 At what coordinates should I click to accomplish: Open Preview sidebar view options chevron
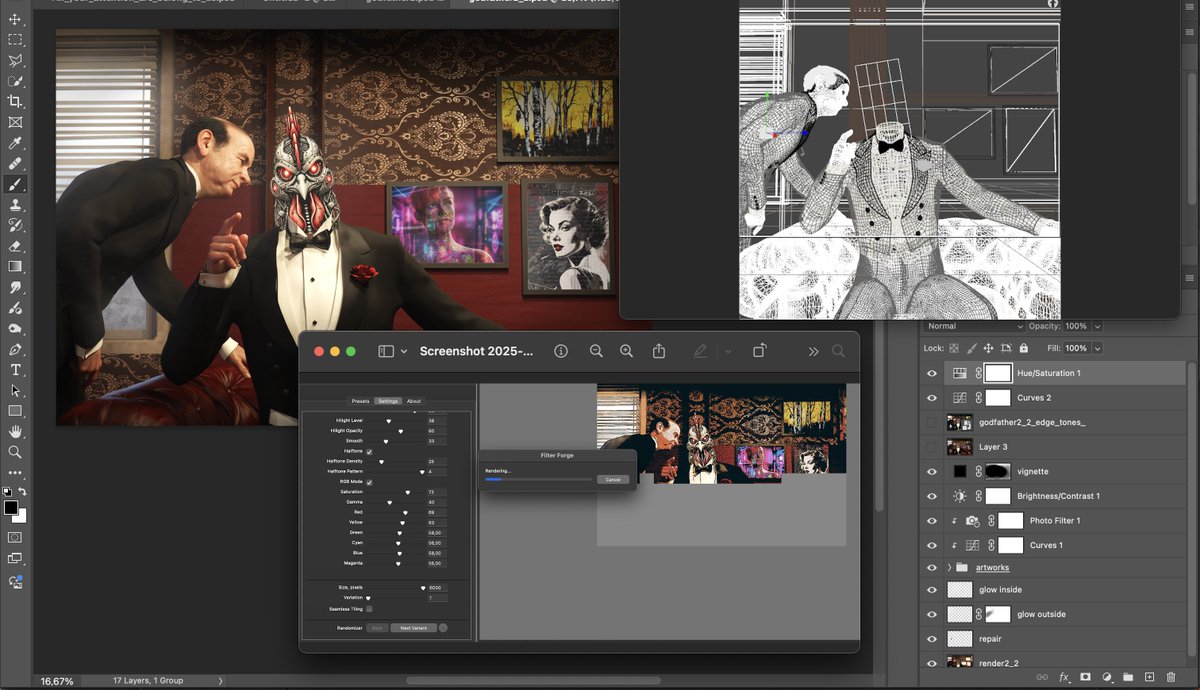click(x=404, y=351)
